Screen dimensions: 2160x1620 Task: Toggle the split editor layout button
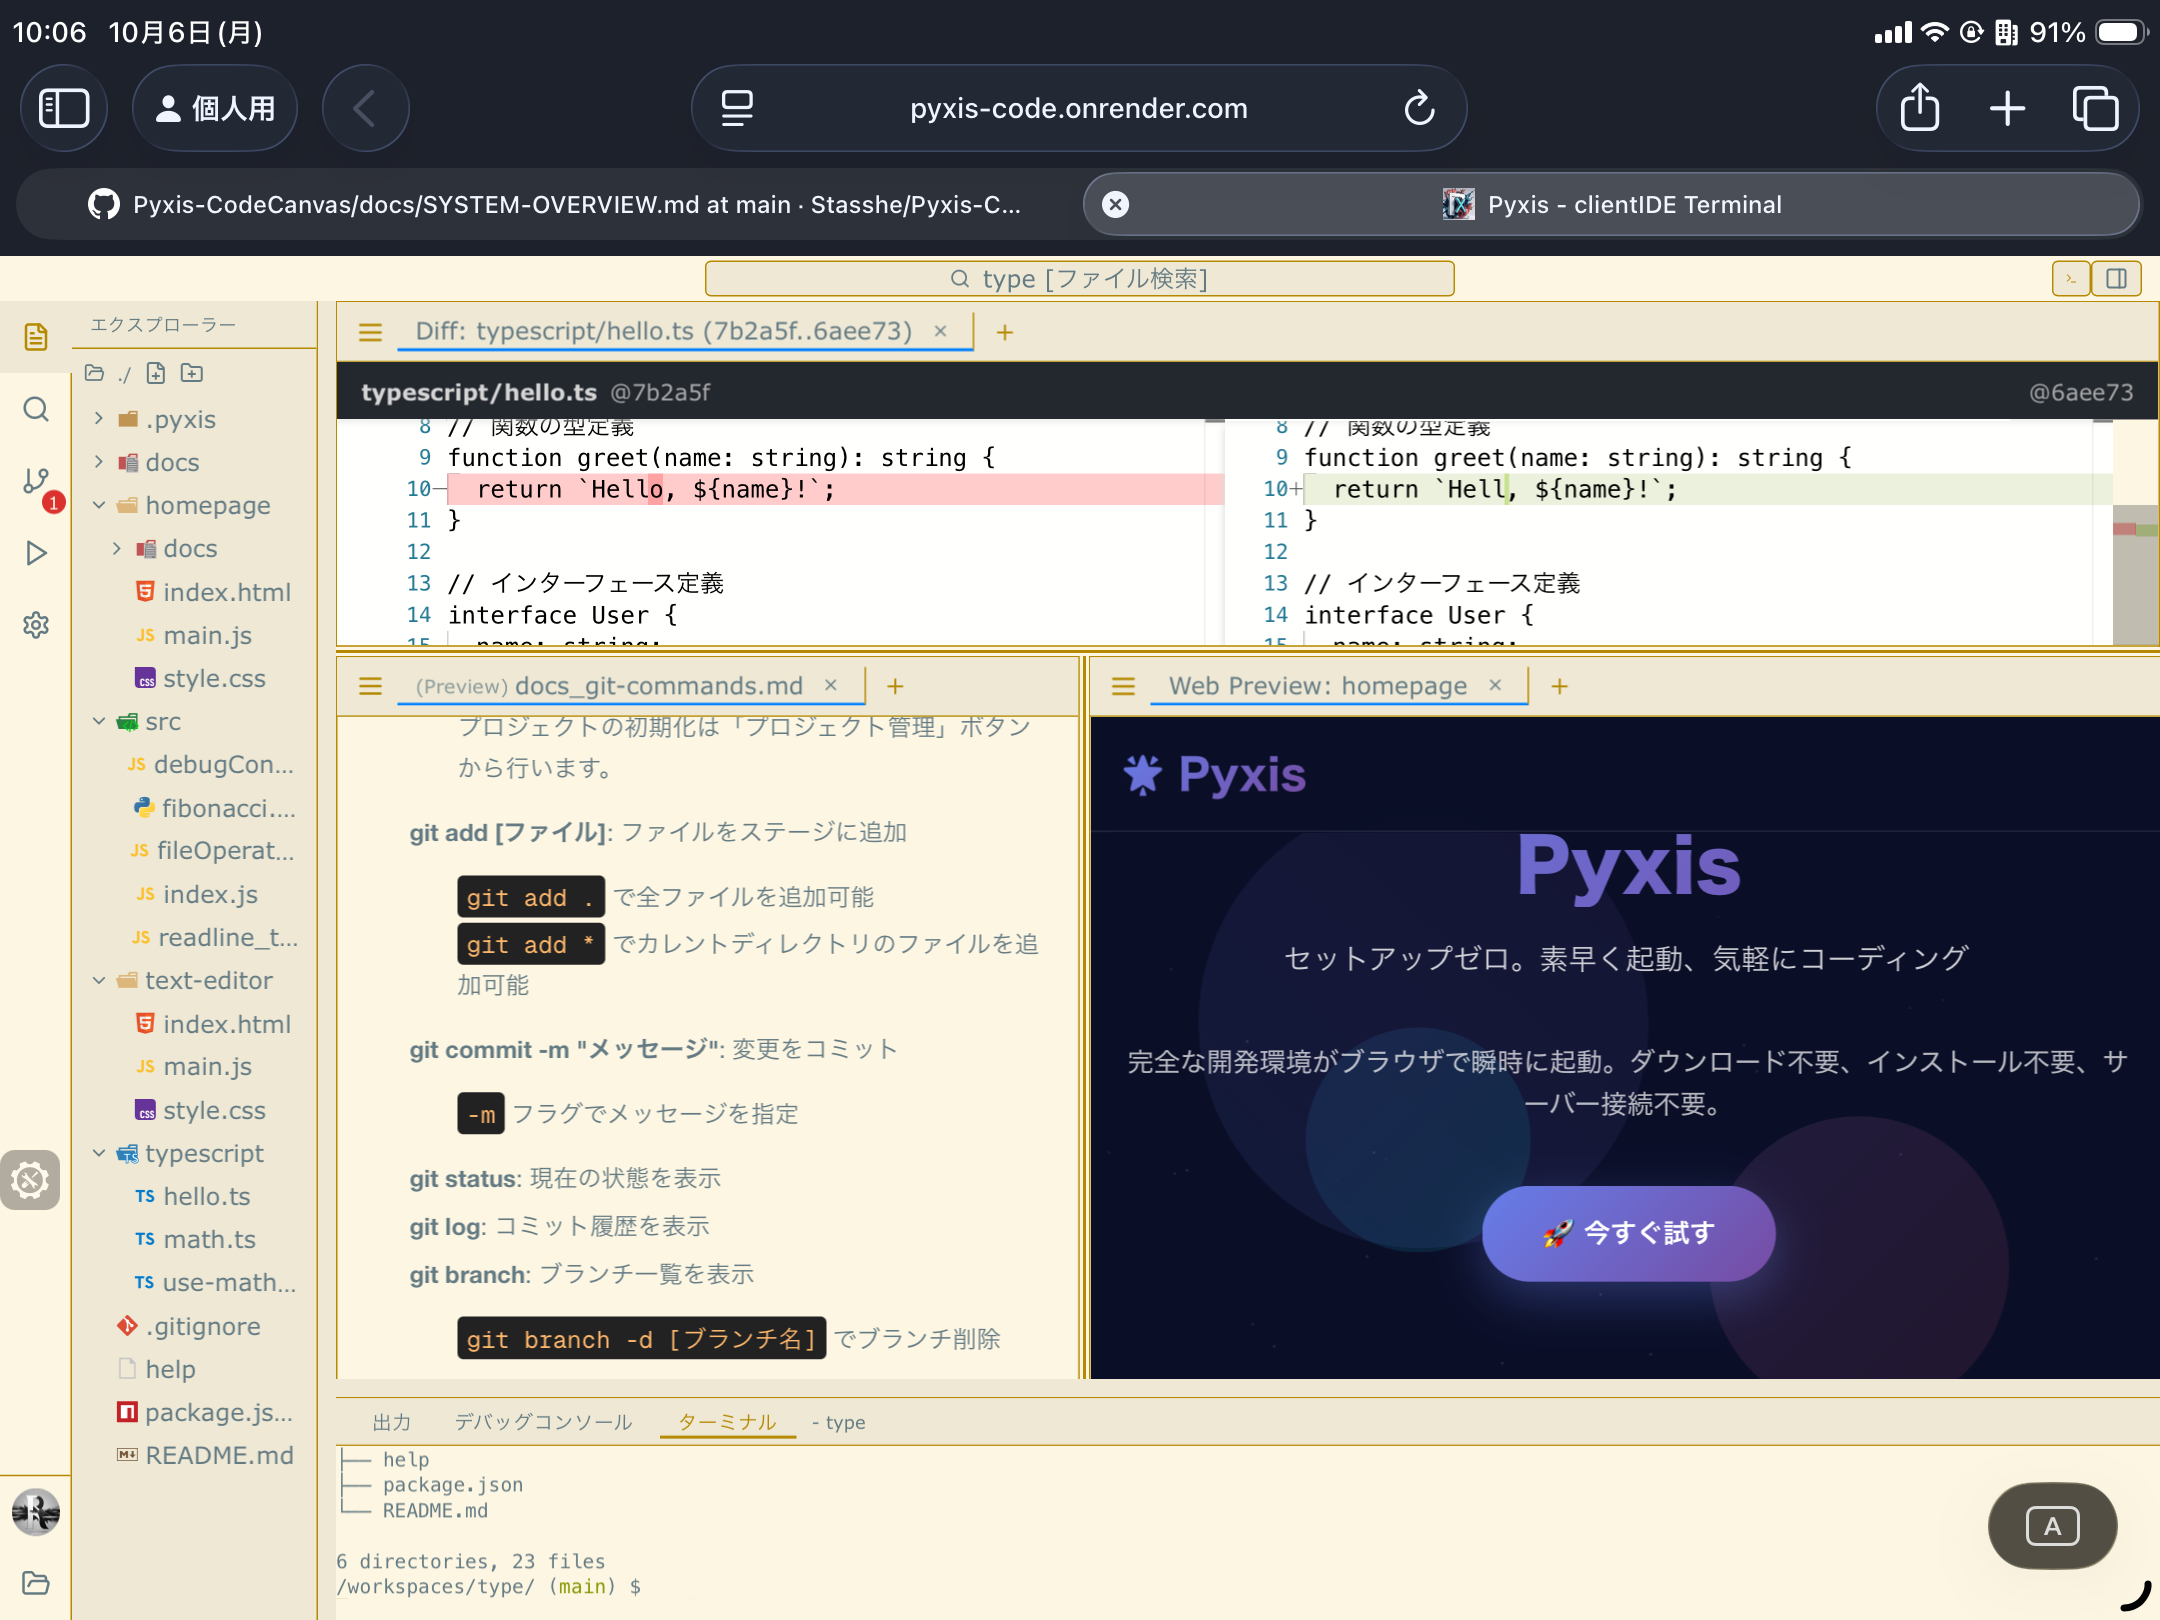[x=2117, y=279]
